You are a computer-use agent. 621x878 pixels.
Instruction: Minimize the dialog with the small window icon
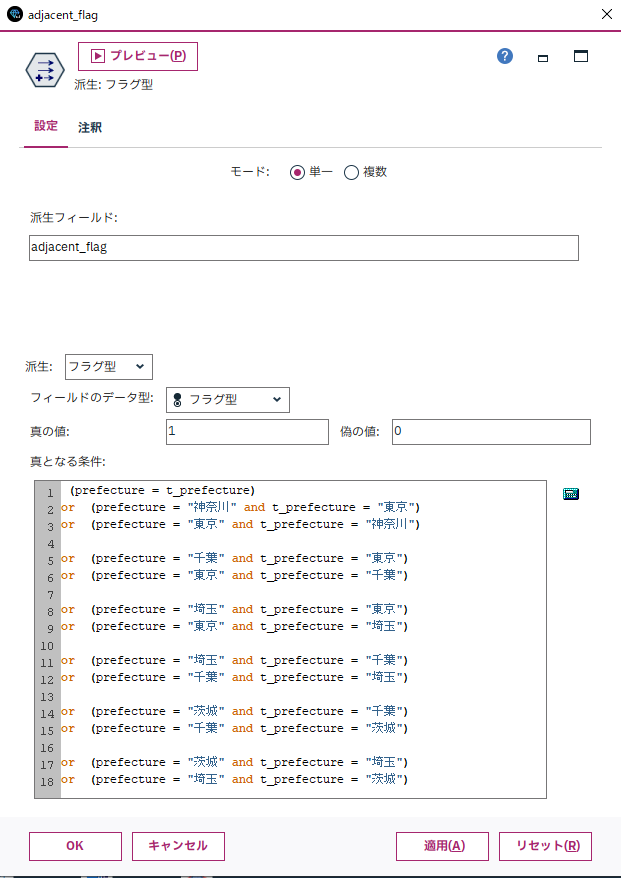pos(543,58)
